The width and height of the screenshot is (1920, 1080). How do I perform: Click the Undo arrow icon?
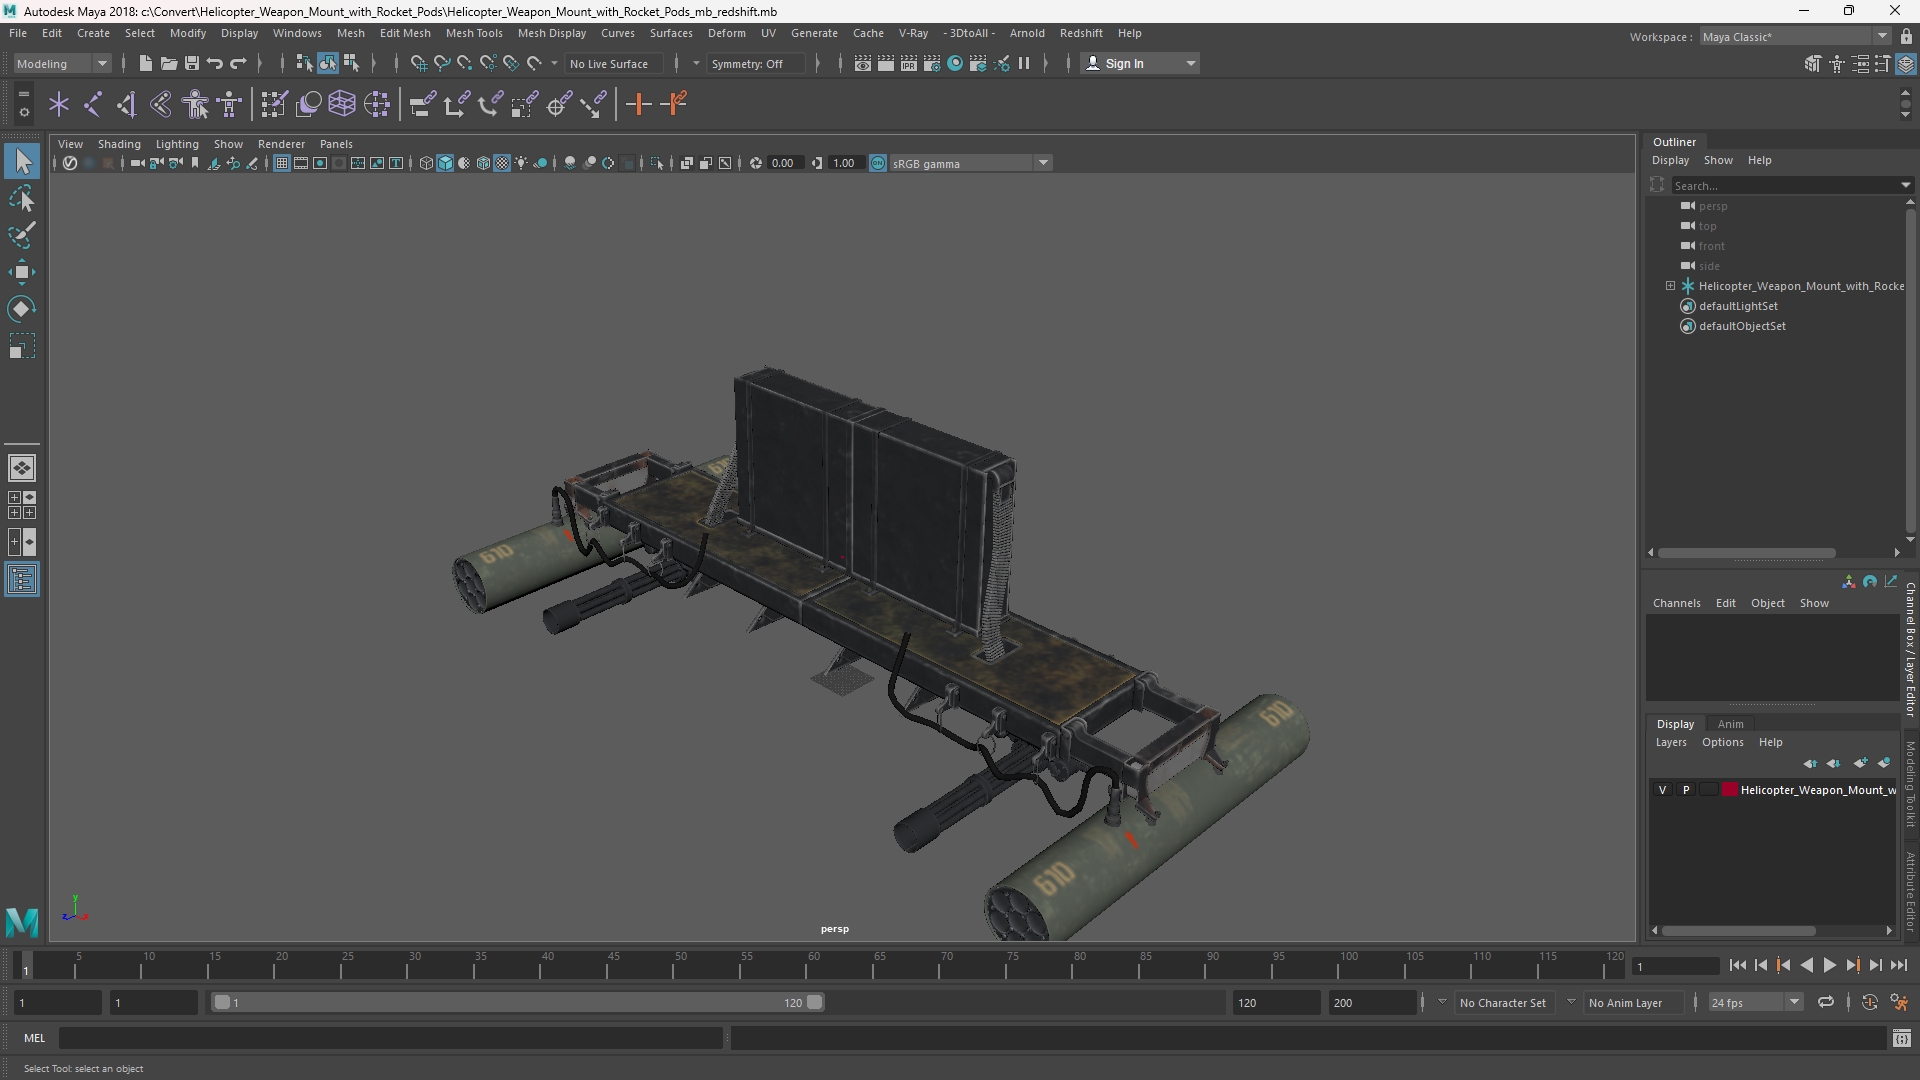pos(214,63)
